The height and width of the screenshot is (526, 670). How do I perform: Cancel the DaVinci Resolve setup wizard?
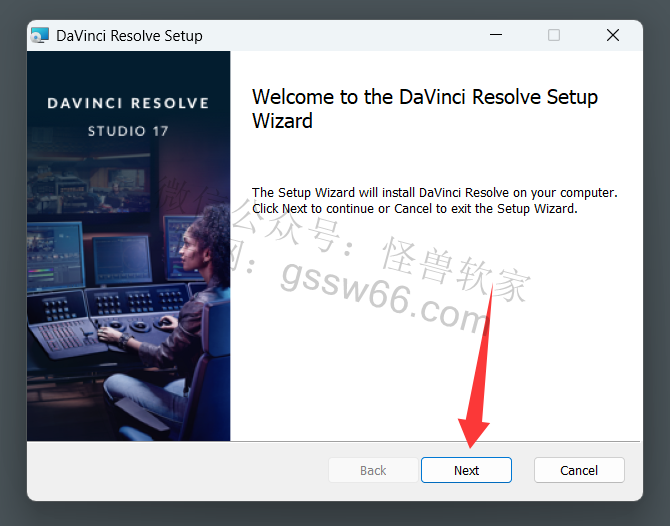(x=579, y=470)
